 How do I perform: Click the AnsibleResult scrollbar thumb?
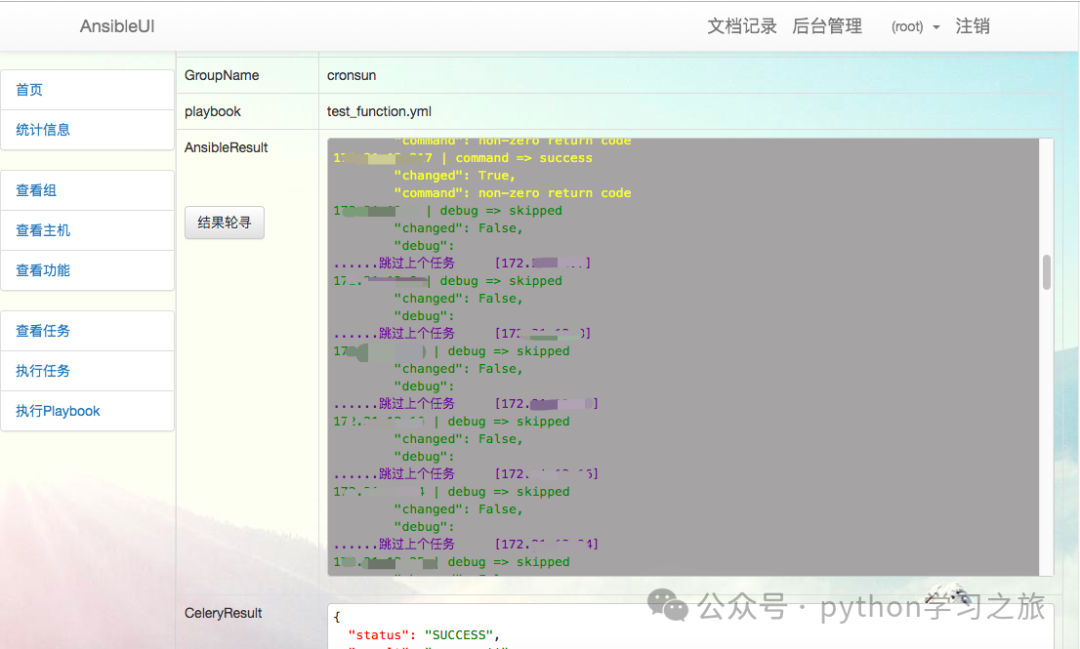click(1046, 272)
